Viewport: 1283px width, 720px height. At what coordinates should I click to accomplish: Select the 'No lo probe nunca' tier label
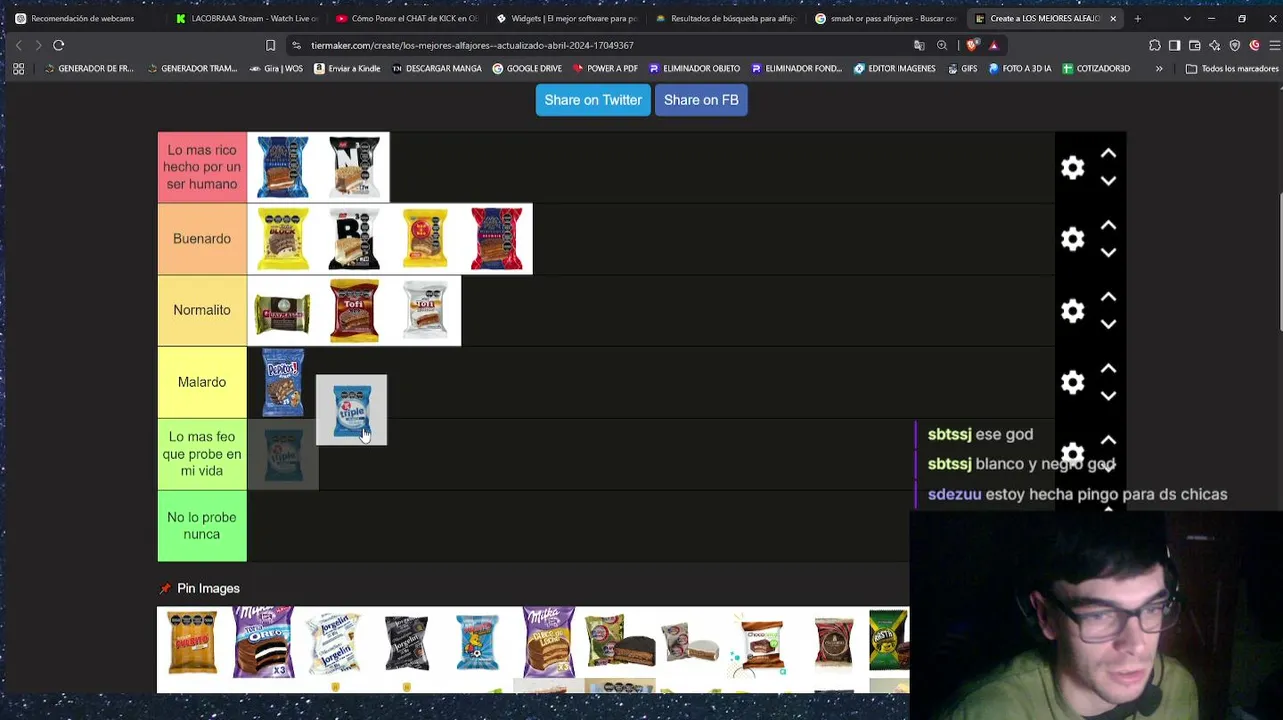tap(202, 526)
